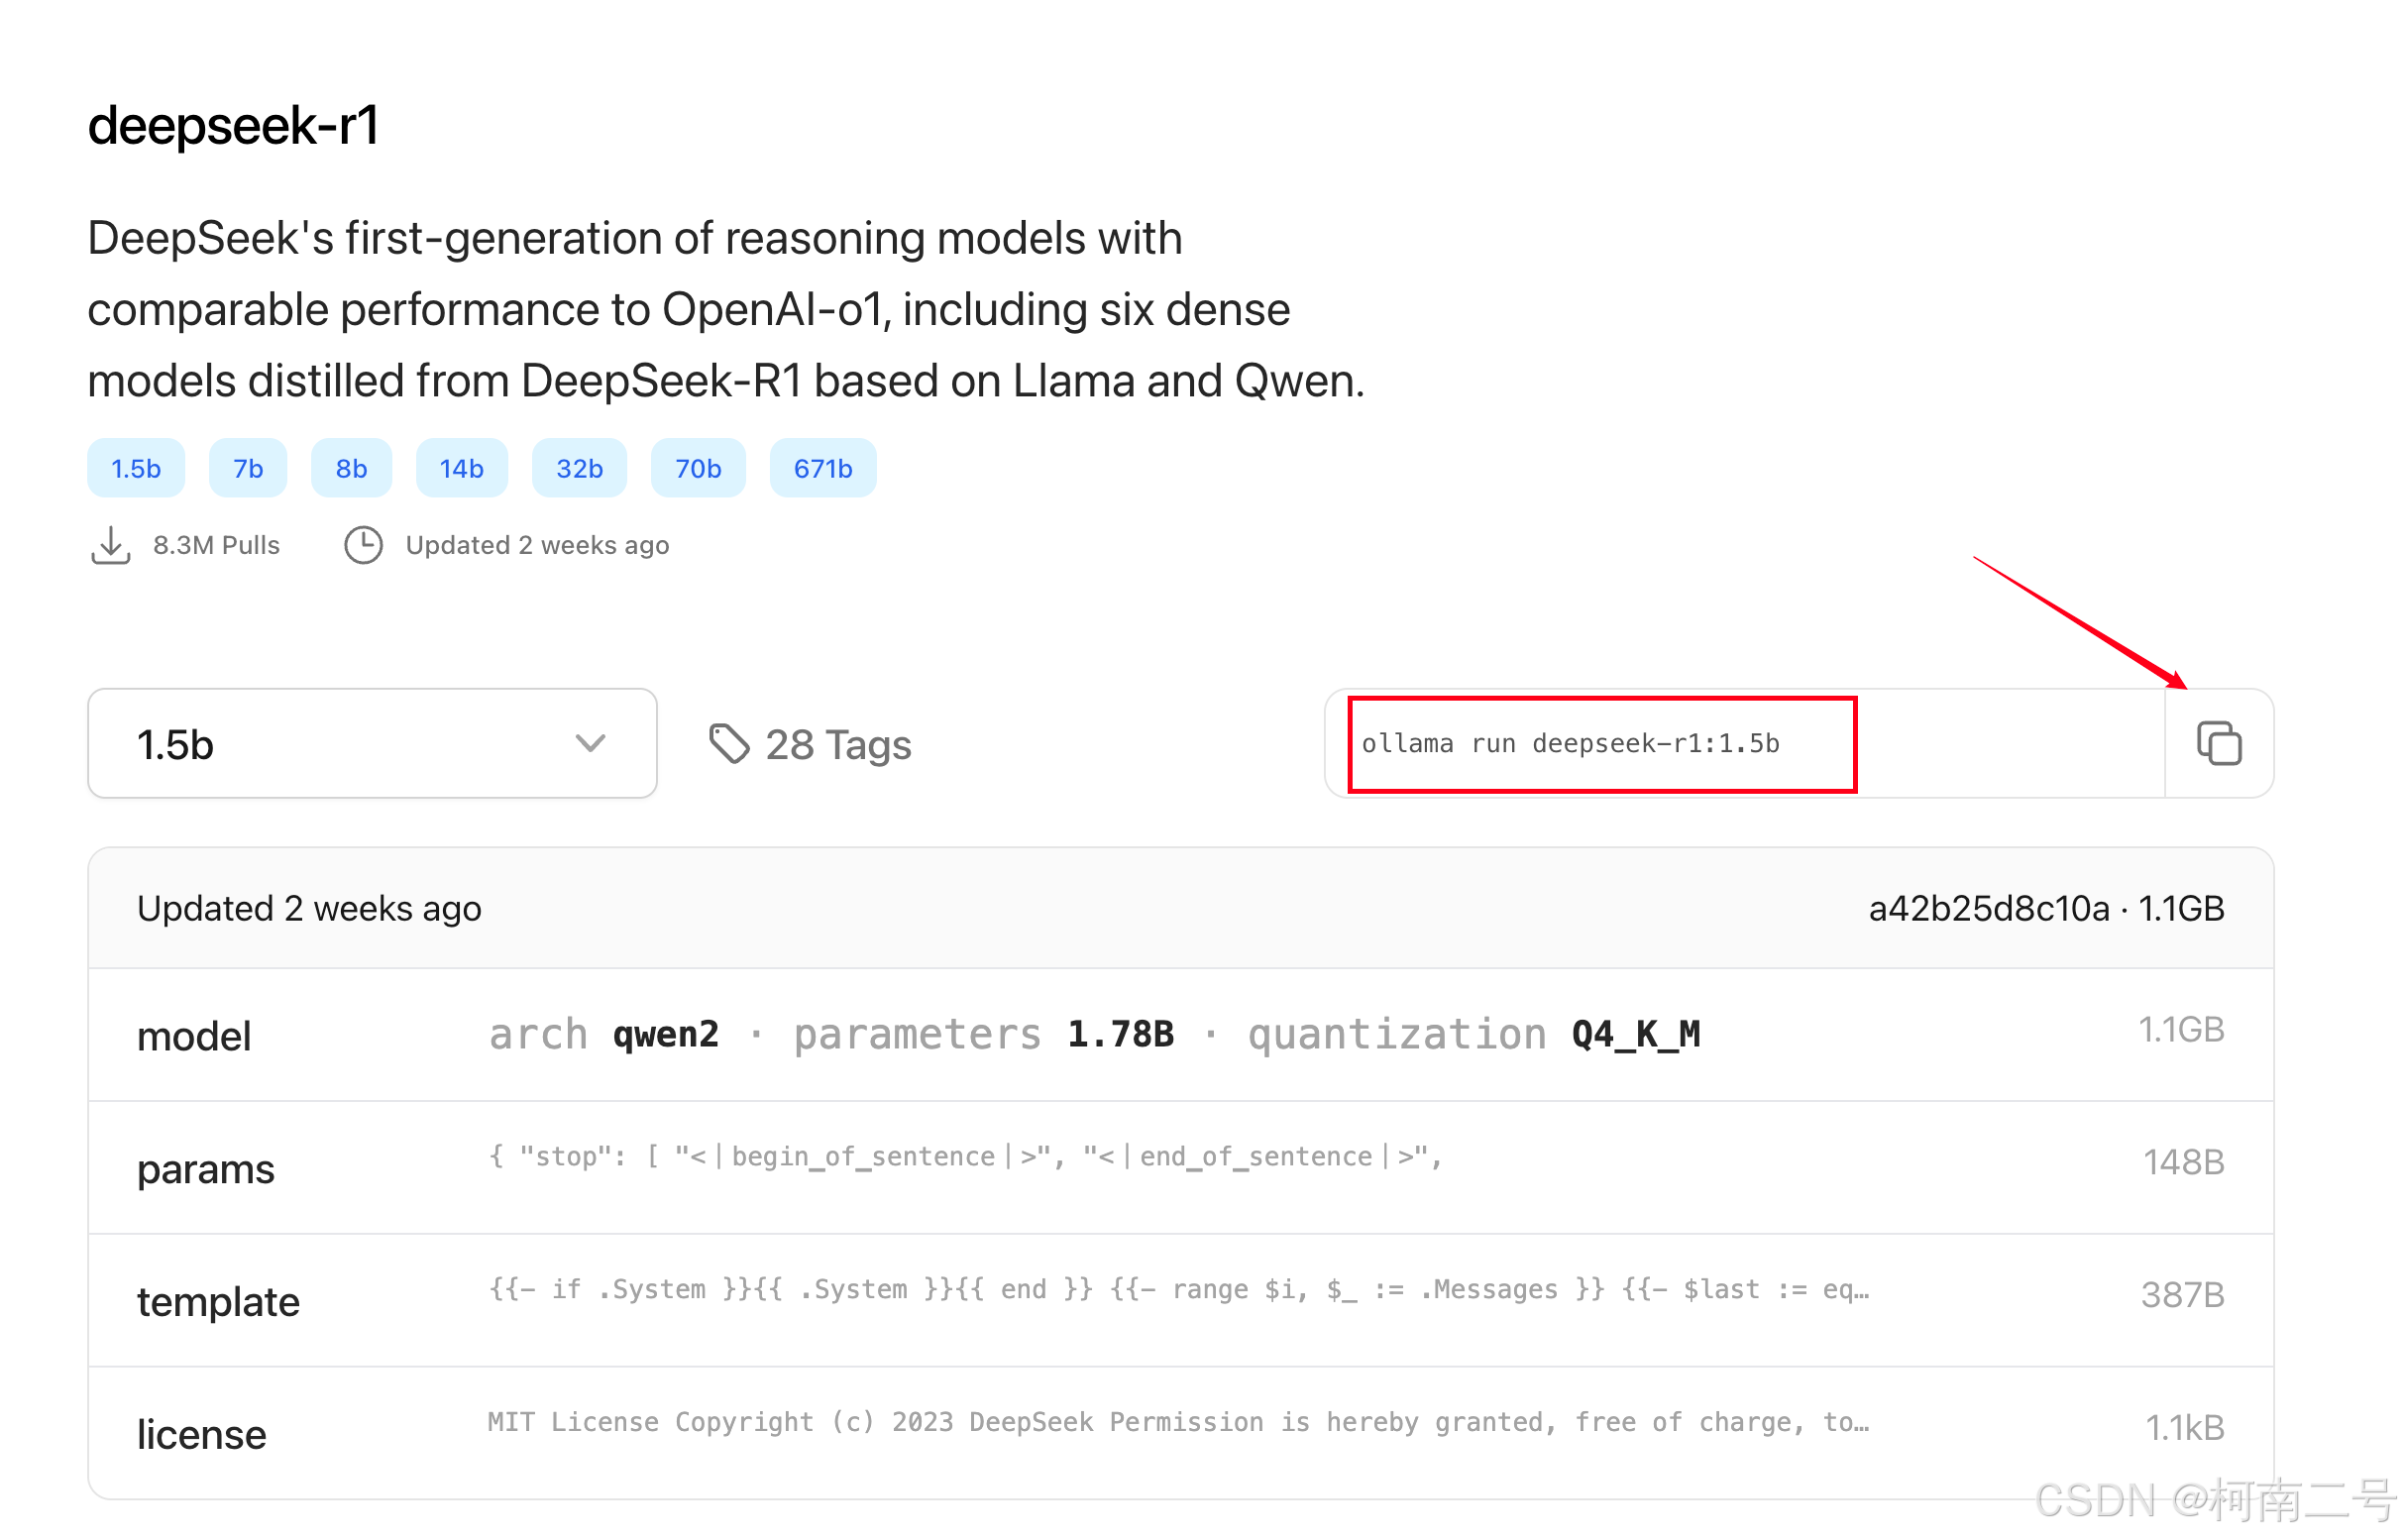Open the params file row
The image size is (2402, 1540).
[x=1180, y=1168]
